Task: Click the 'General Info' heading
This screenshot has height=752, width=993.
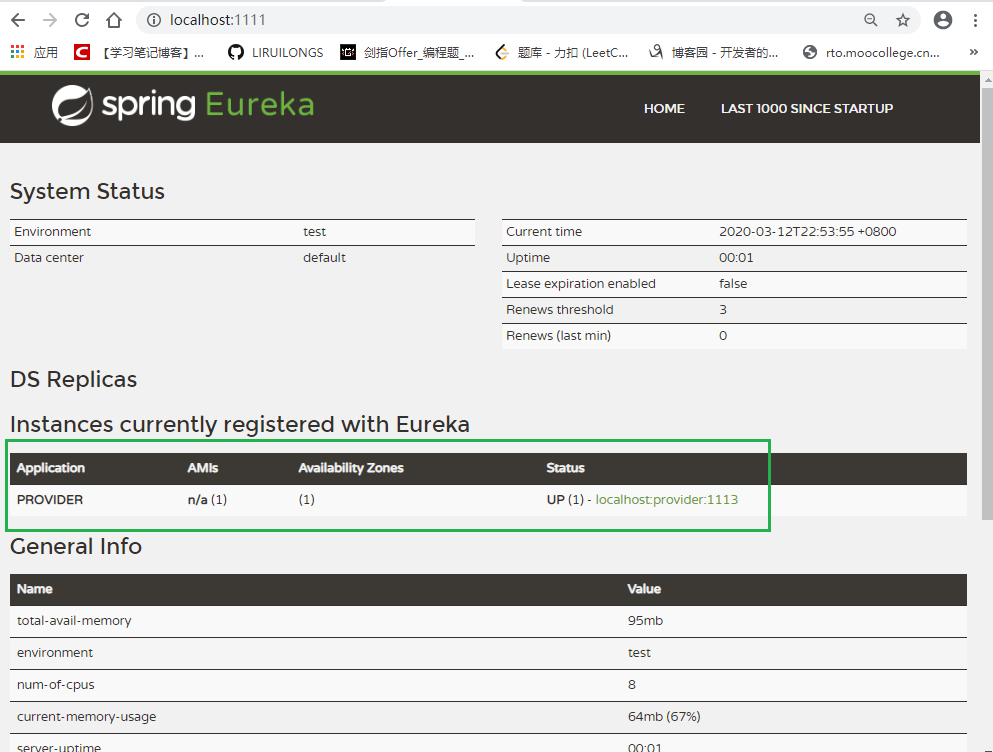Action: 76,546
